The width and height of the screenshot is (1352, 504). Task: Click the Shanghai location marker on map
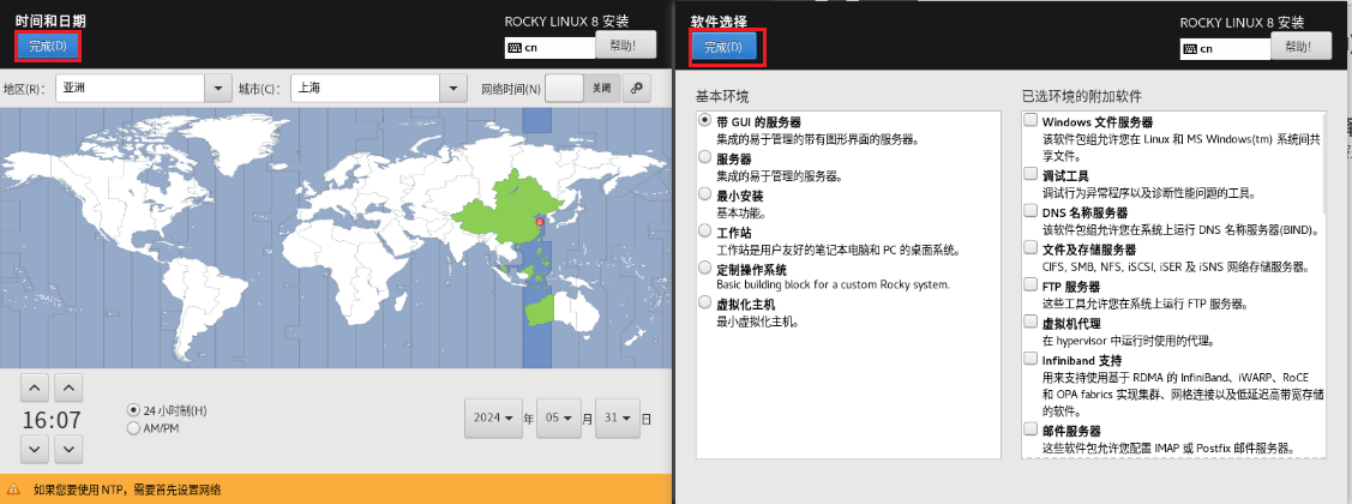(539, 221)
